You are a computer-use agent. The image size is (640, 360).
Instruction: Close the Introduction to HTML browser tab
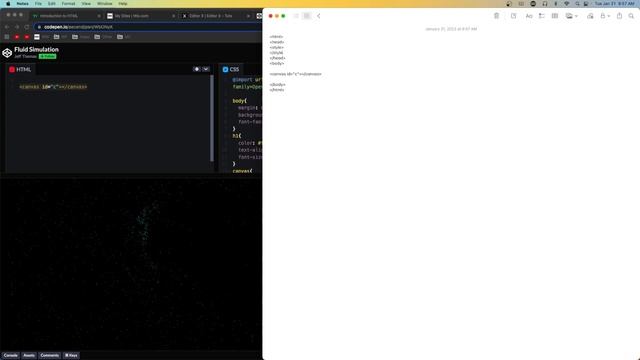point(99,16)
